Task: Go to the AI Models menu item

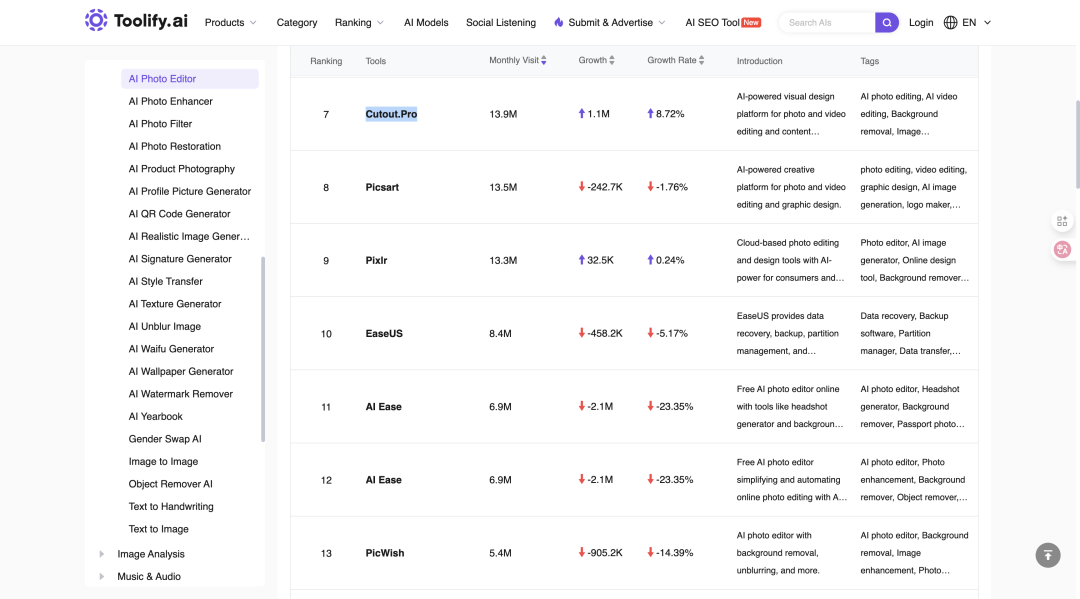Action: 426,23
